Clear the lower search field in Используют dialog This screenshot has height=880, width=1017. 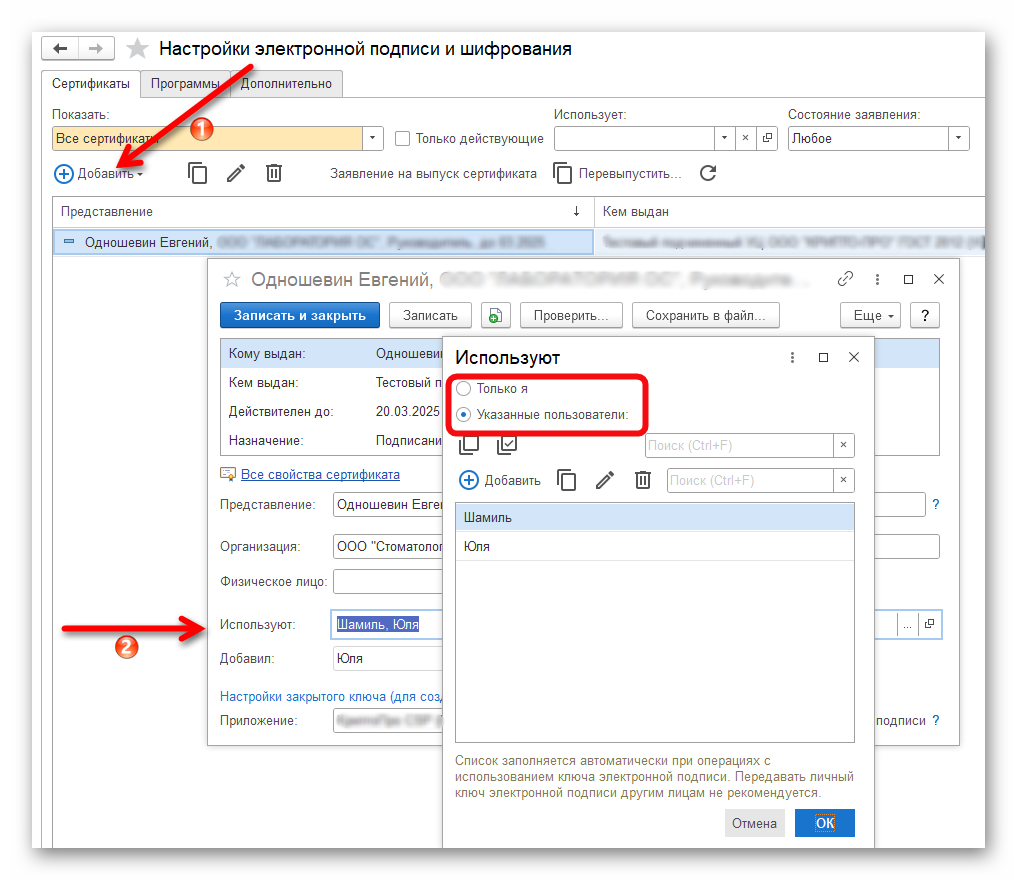[843, 480]
